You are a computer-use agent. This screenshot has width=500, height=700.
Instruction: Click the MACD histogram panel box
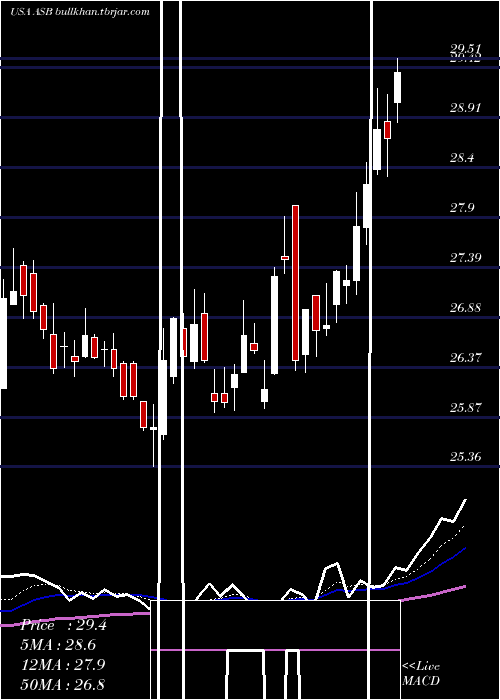[275, 650]
